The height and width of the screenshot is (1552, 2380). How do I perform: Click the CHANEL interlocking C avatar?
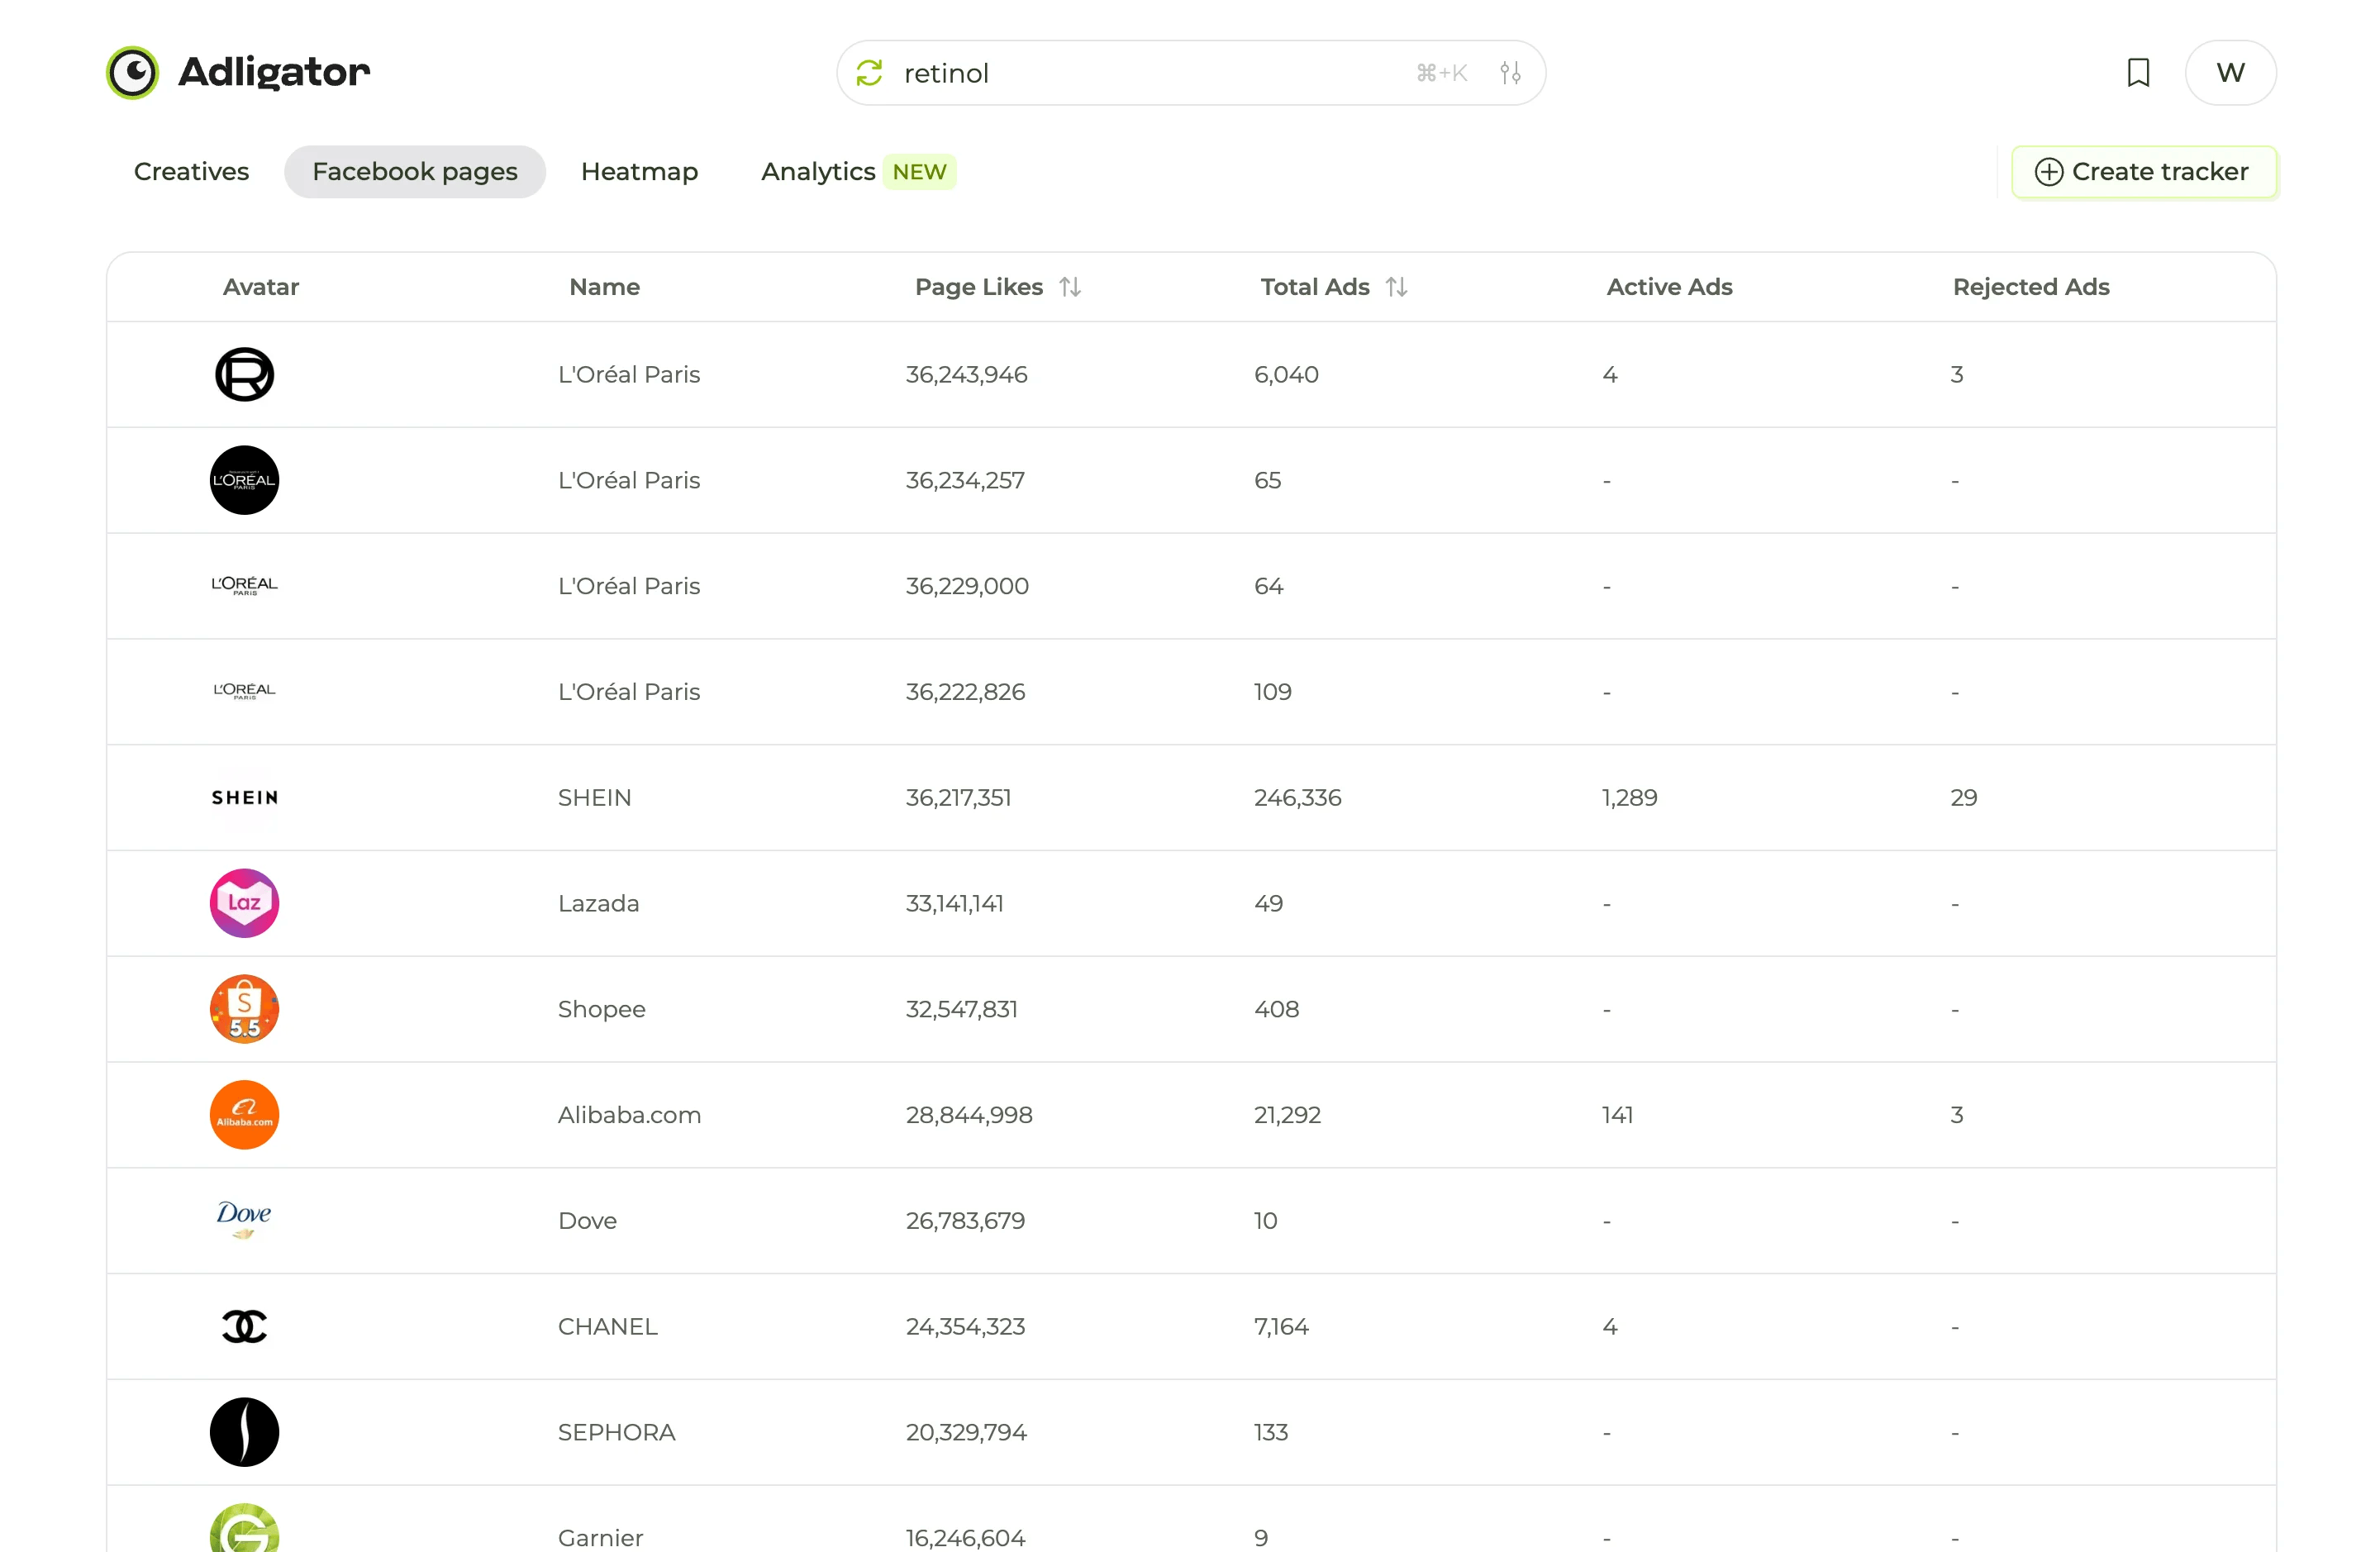pos(244,1326)
